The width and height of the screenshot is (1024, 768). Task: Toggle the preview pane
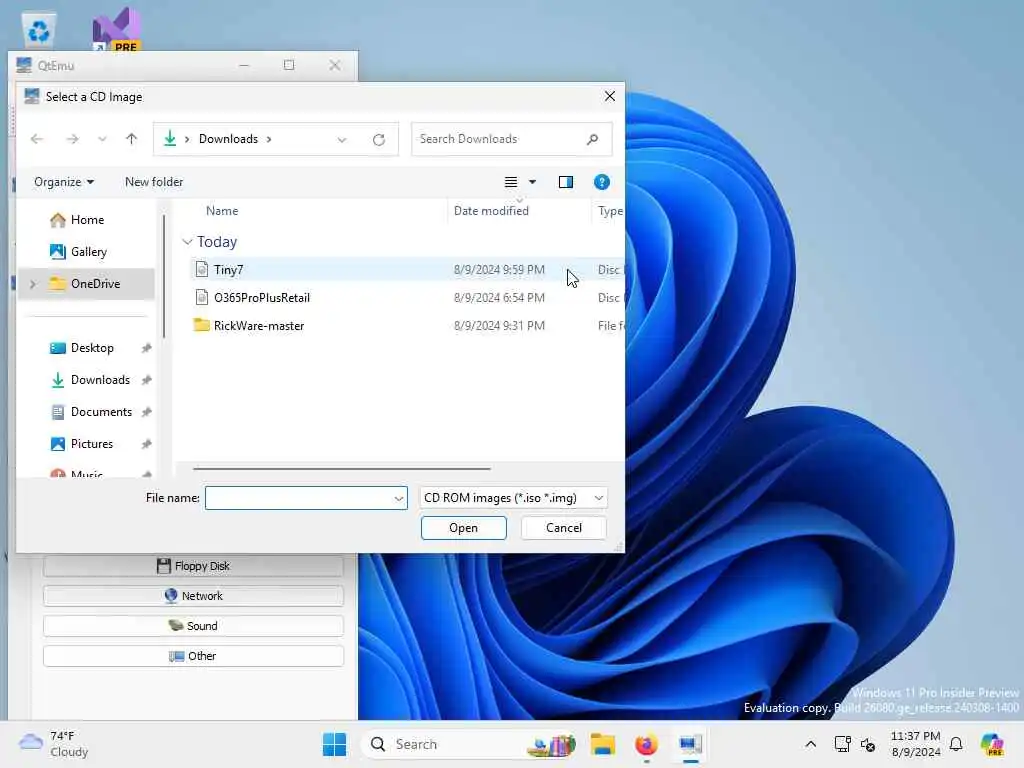click(566, 182)
